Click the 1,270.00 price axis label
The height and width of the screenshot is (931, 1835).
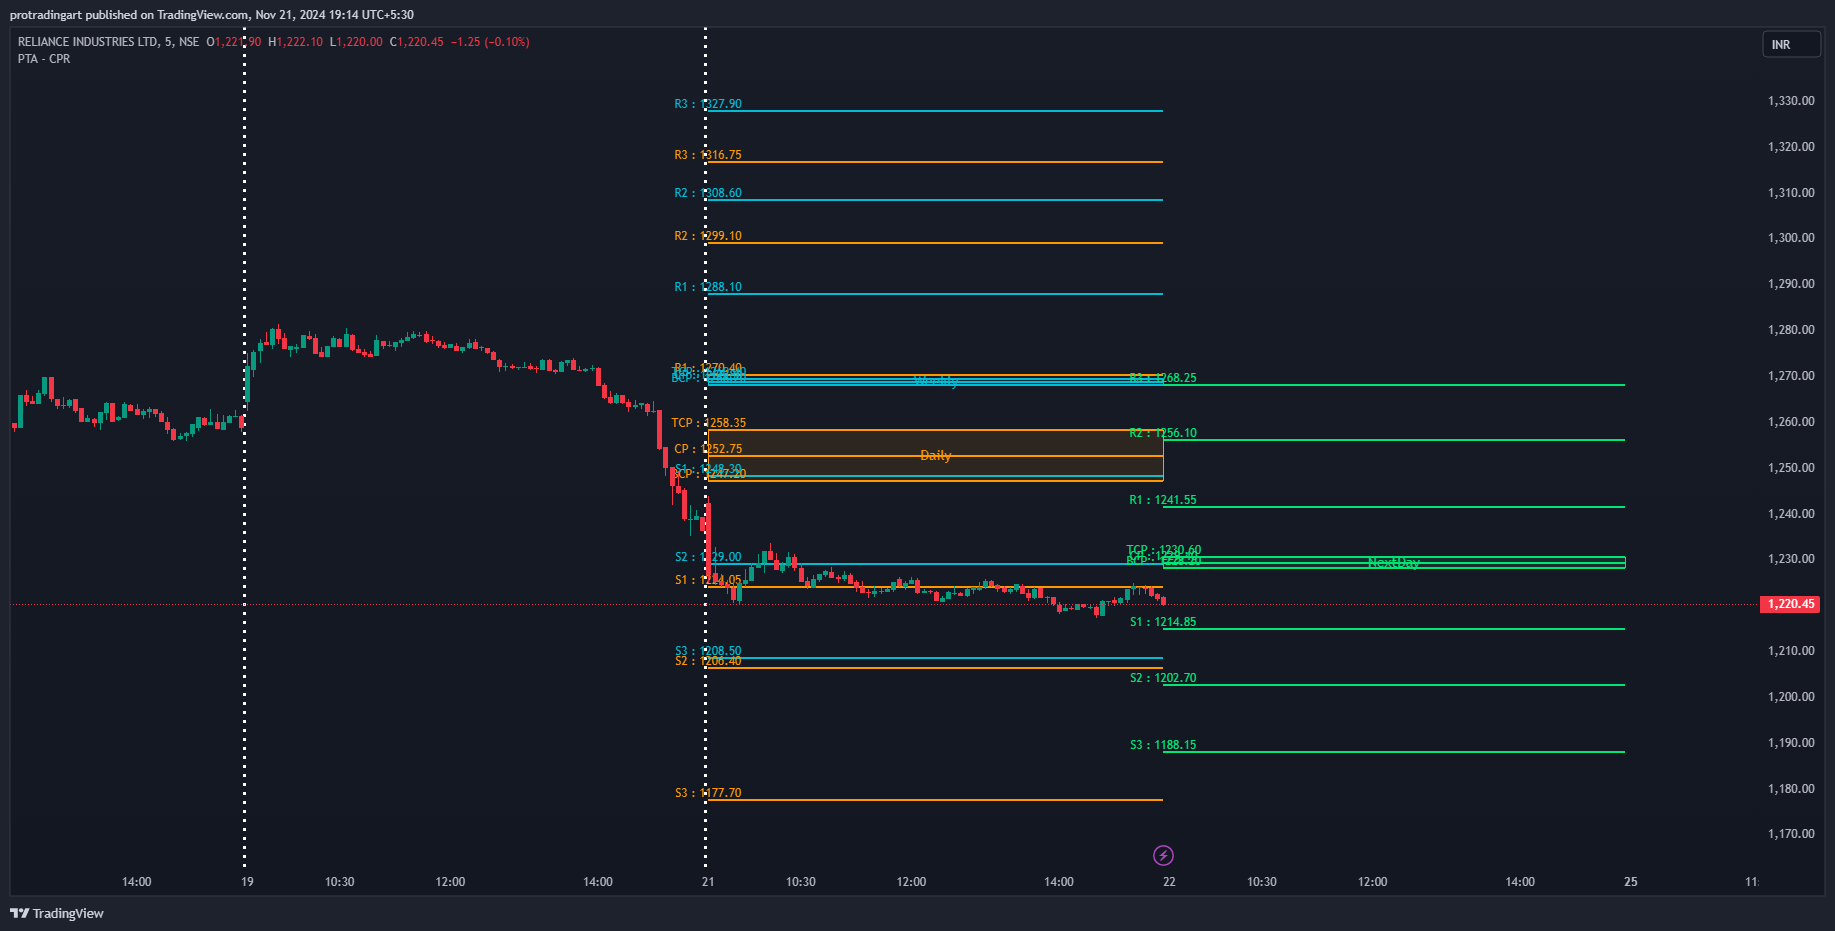point(1791,376)
